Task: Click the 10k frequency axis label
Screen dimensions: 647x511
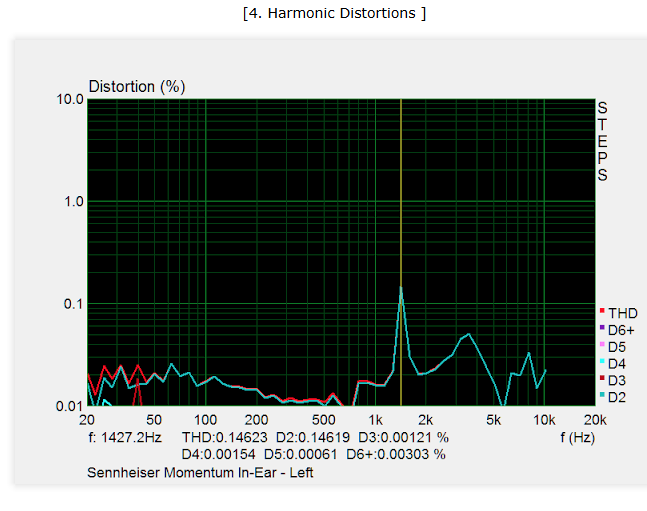Action: 544,420
